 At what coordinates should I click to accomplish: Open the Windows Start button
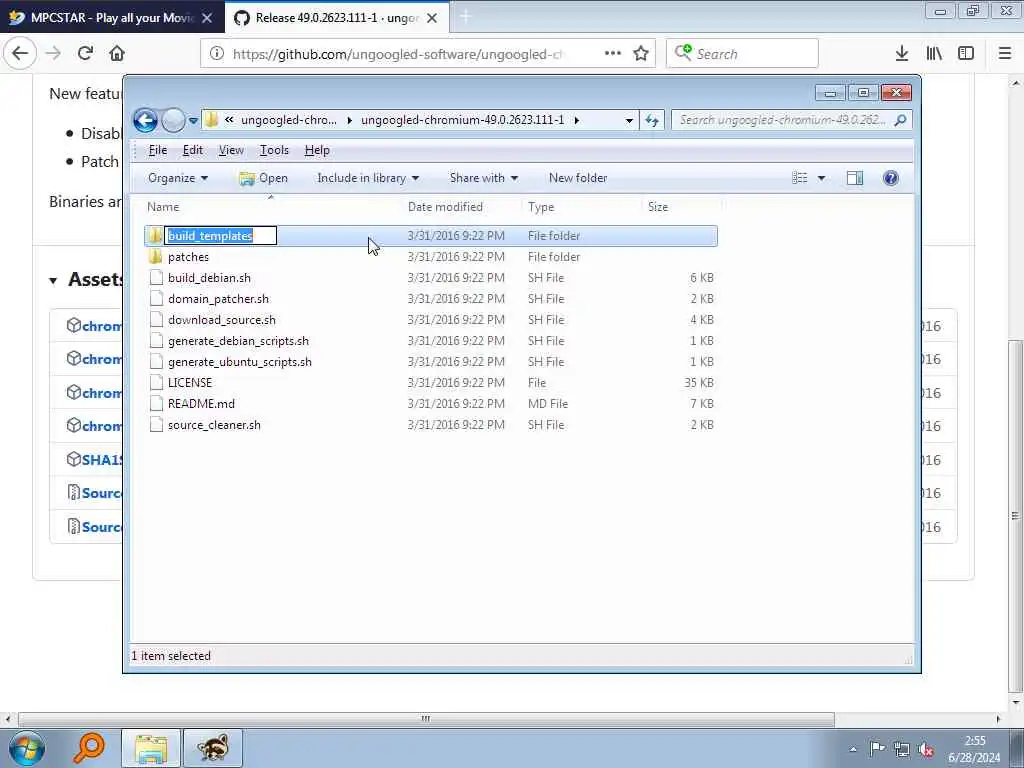27,748
